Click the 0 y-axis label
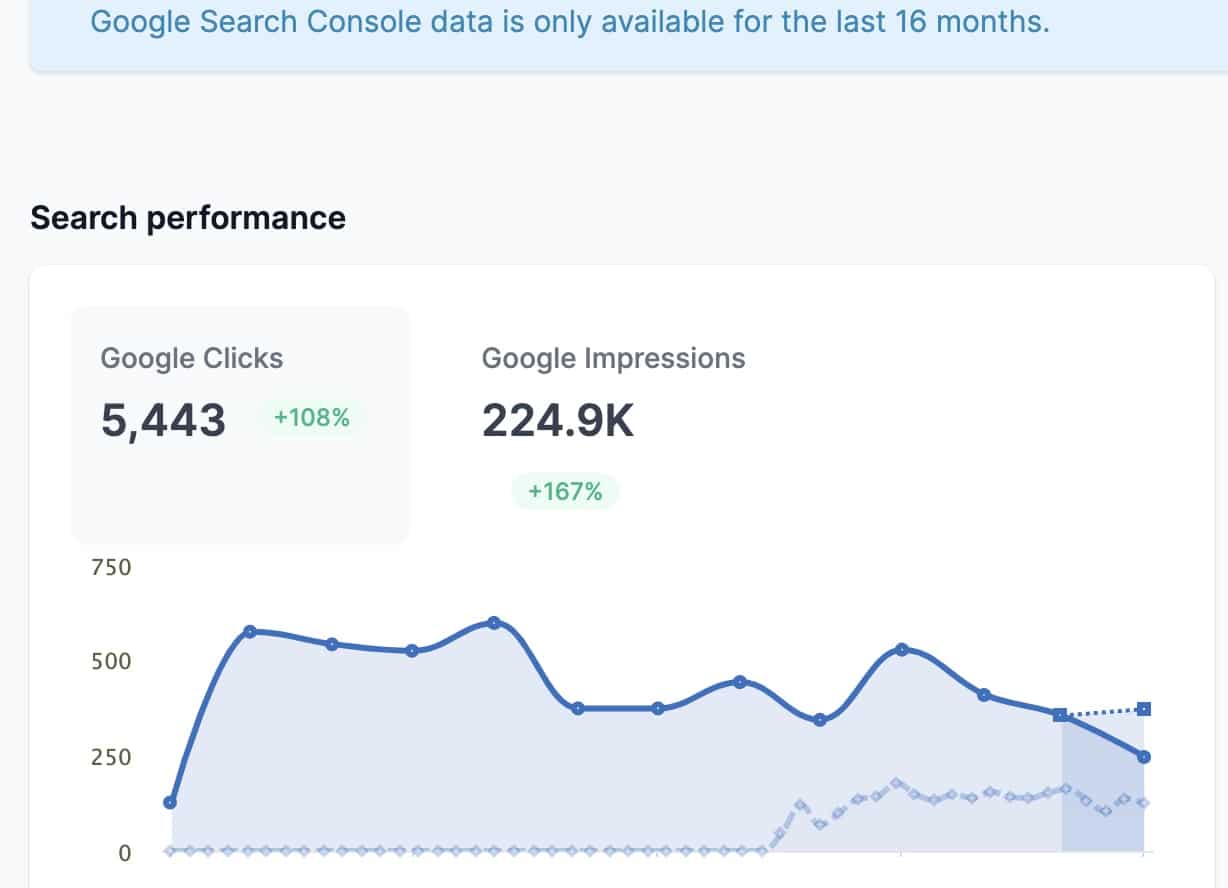This screenshot has width=1228, height=888. 125,853
